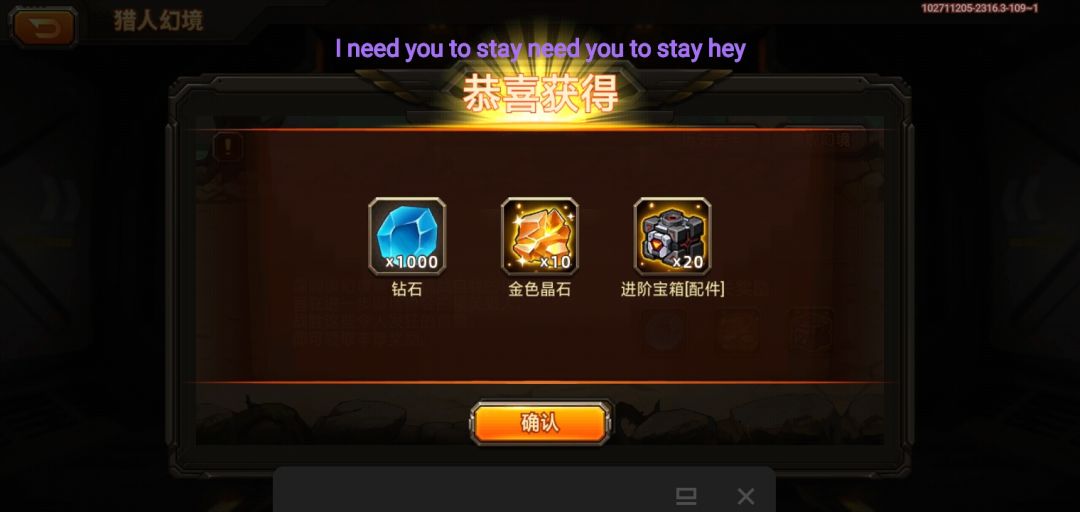The height and width of the screenshot is (512, 1080).
Task: Tap the blue diamond reward icon
Action: tap(407, 236)
